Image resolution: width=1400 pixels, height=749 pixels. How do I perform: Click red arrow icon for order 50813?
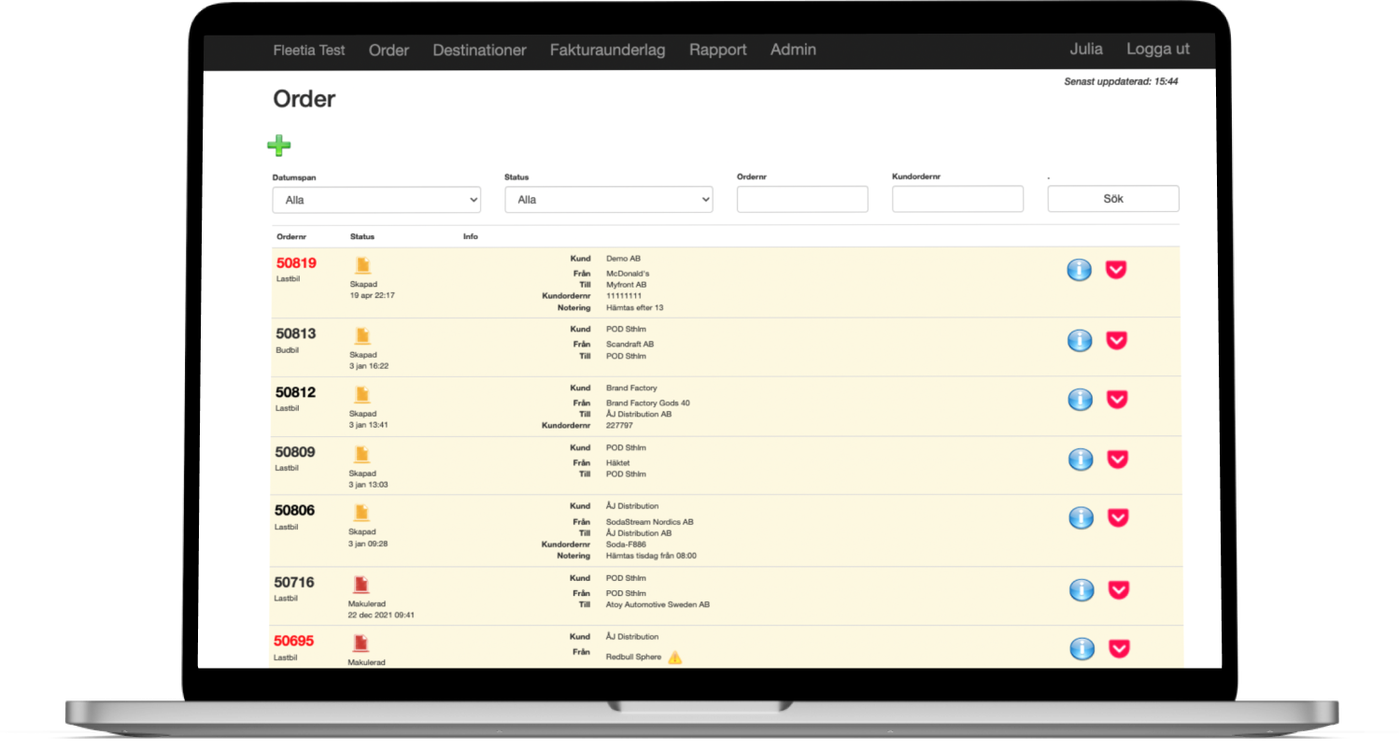(x=1117, y=340)
